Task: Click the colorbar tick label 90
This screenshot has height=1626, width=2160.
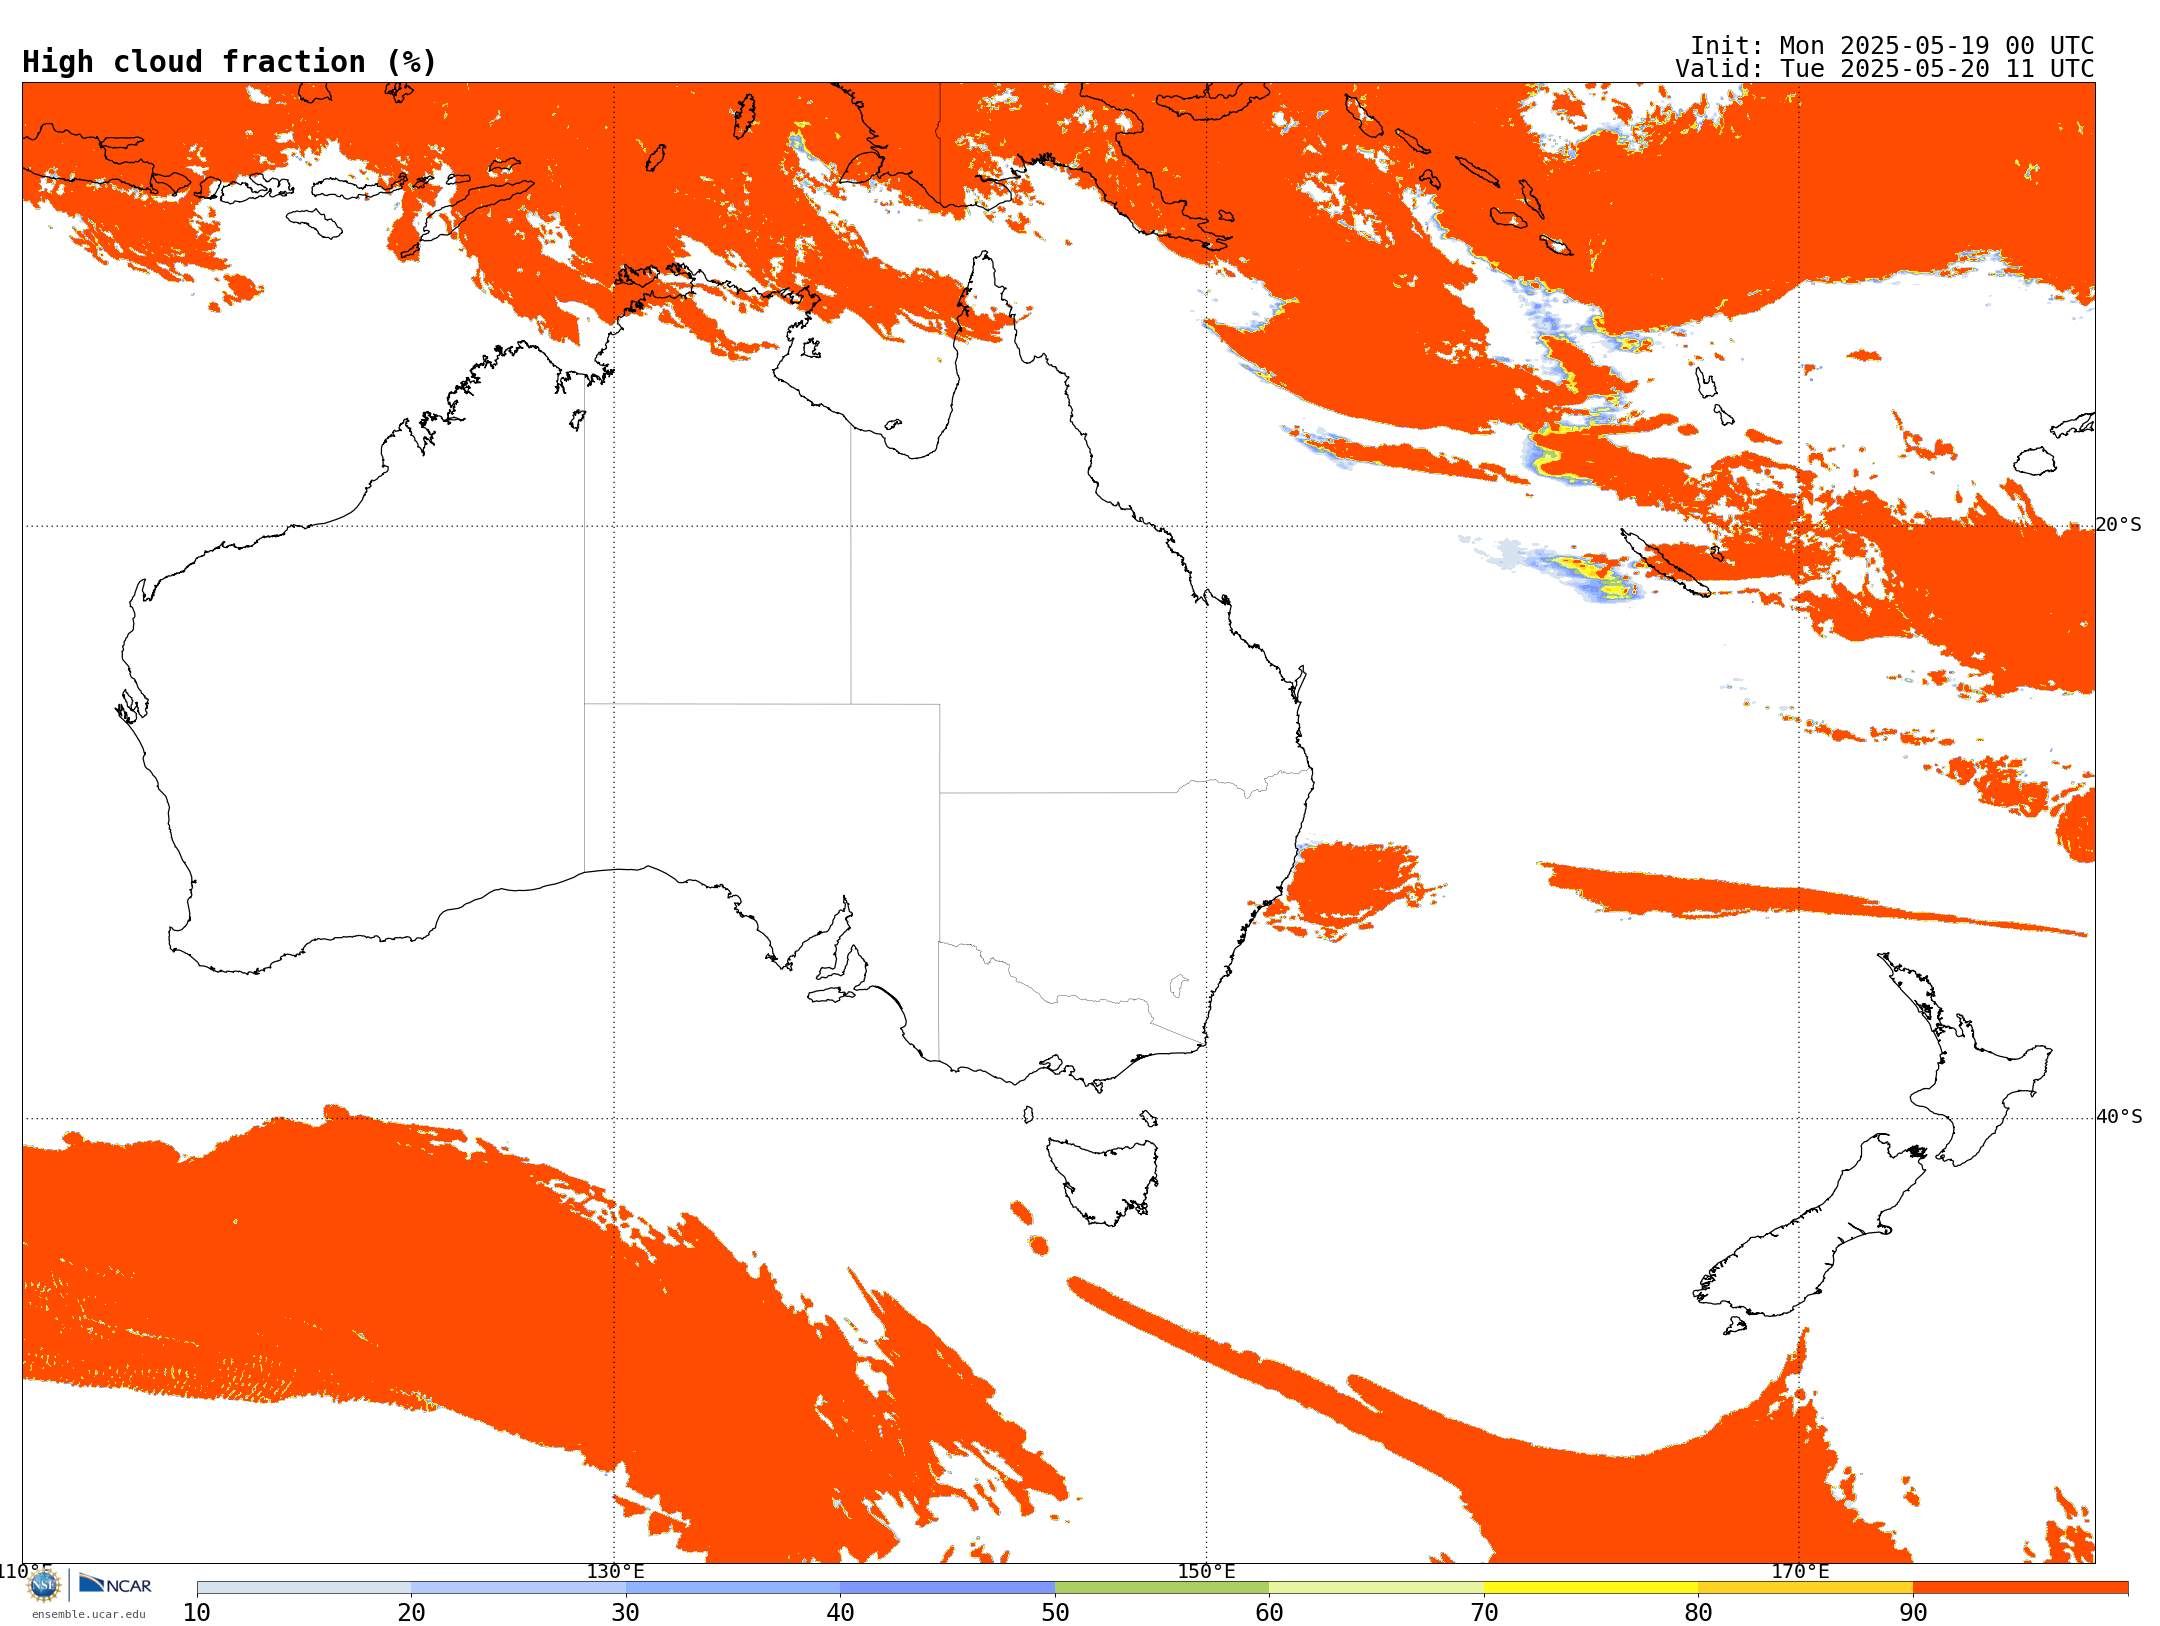Action: pyautogui.click(x=1913, y=1613)
